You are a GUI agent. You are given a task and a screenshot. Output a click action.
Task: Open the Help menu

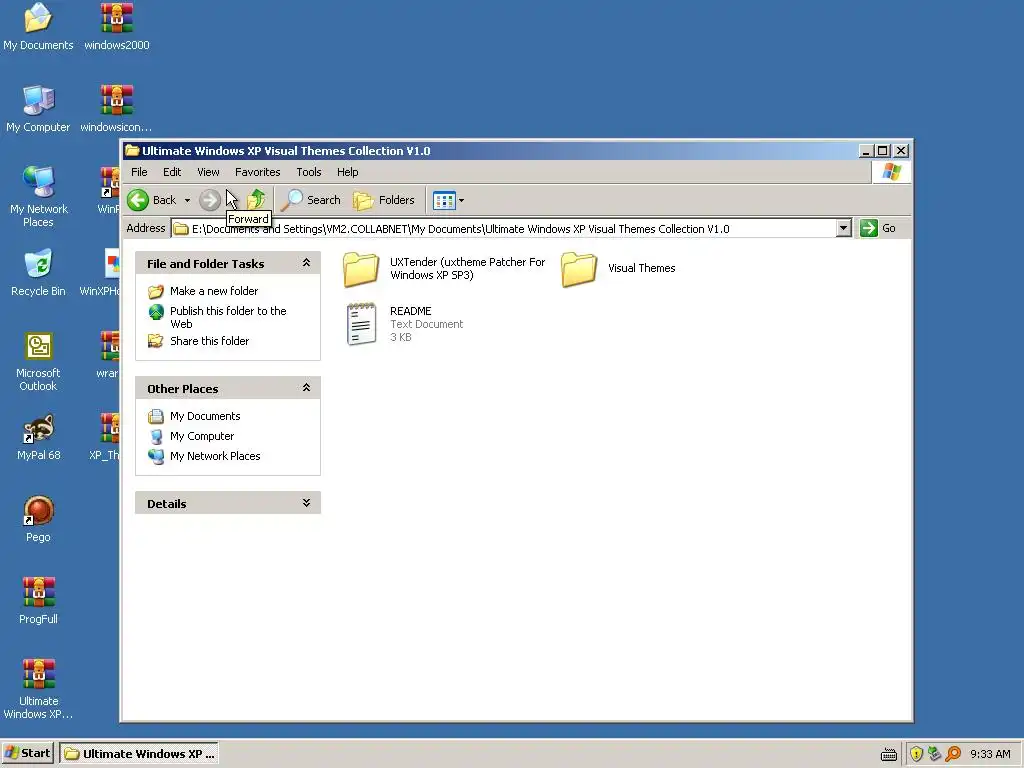(347, 172)
